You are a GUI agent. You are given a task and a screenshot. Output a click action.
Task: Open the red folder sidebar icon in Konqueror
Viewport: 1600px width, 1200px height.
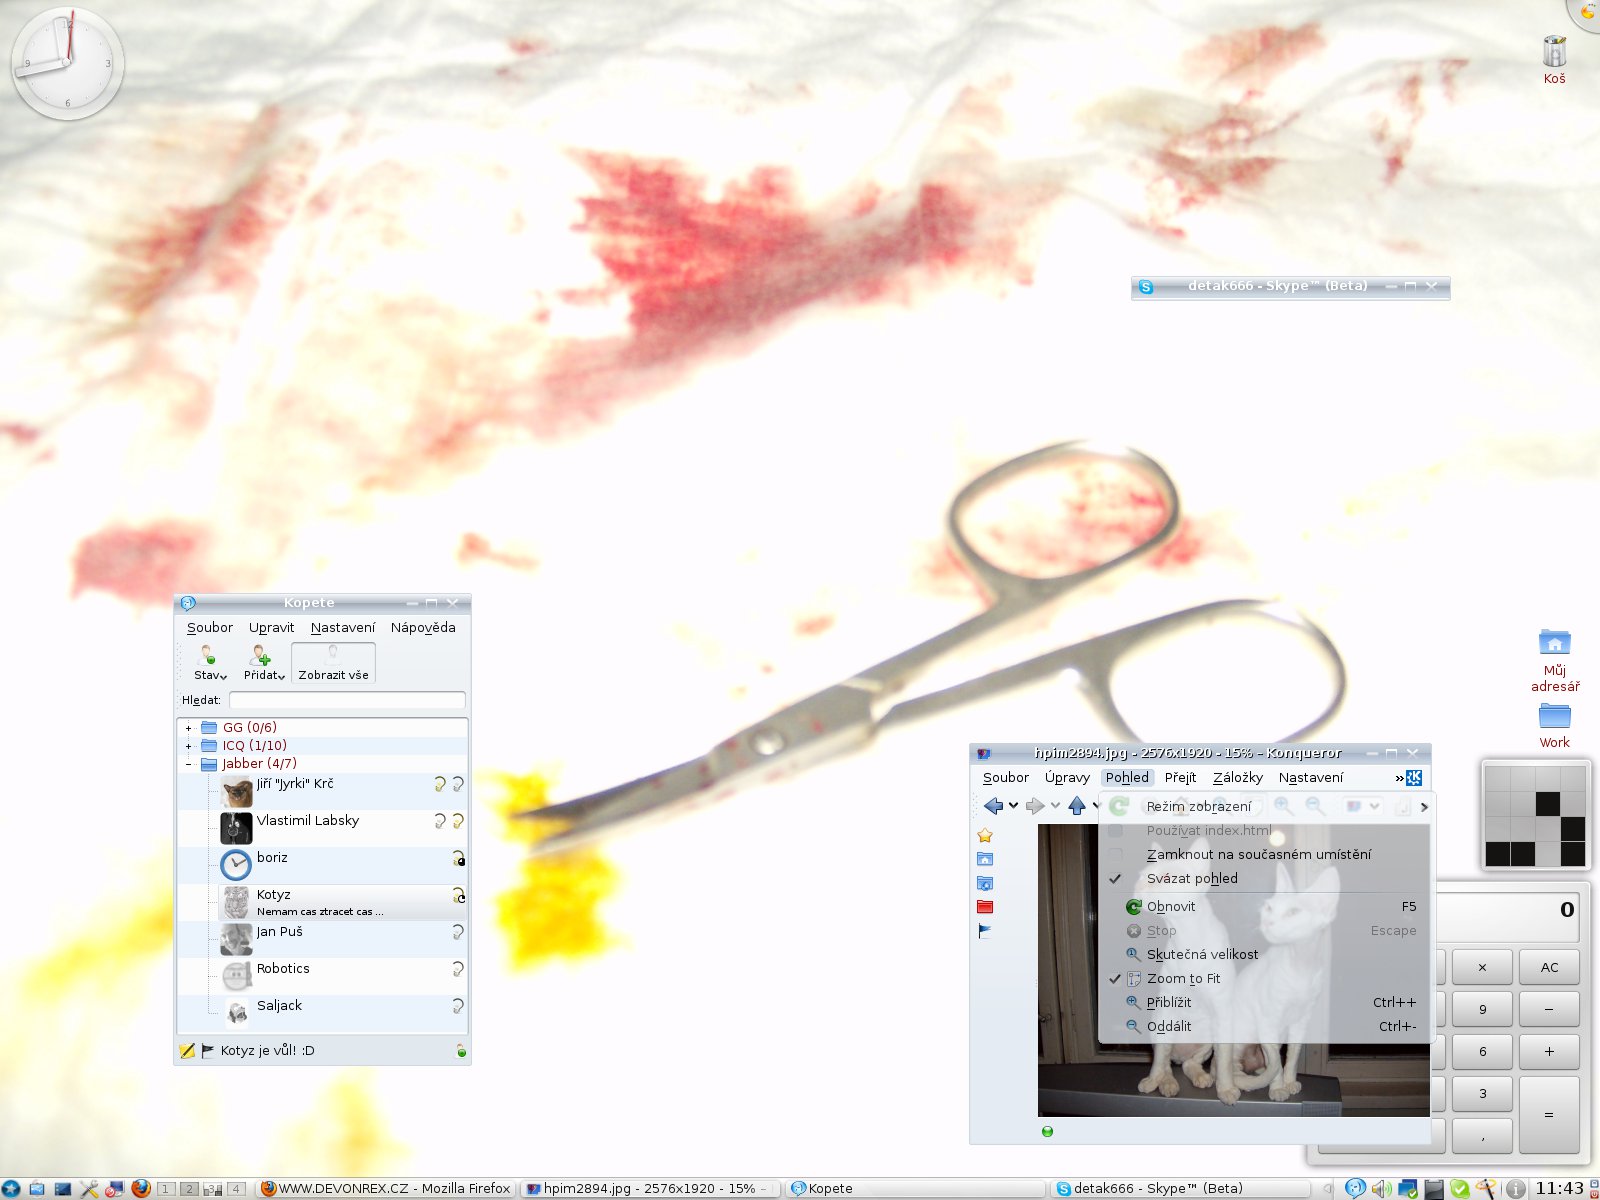[x=985, y=907]
